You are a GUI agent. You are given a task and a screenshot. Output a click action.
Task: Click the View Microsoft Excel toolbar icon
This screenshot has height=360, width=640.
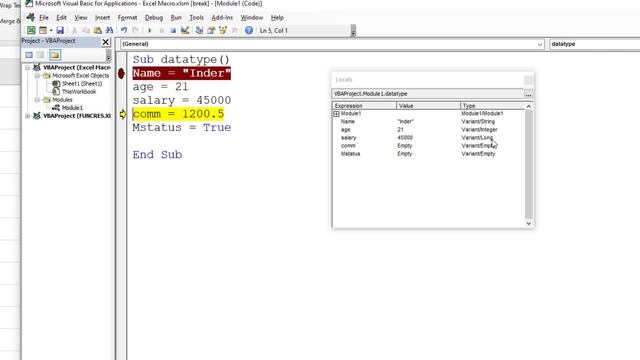pyautogui.click(x=31, y=30)
